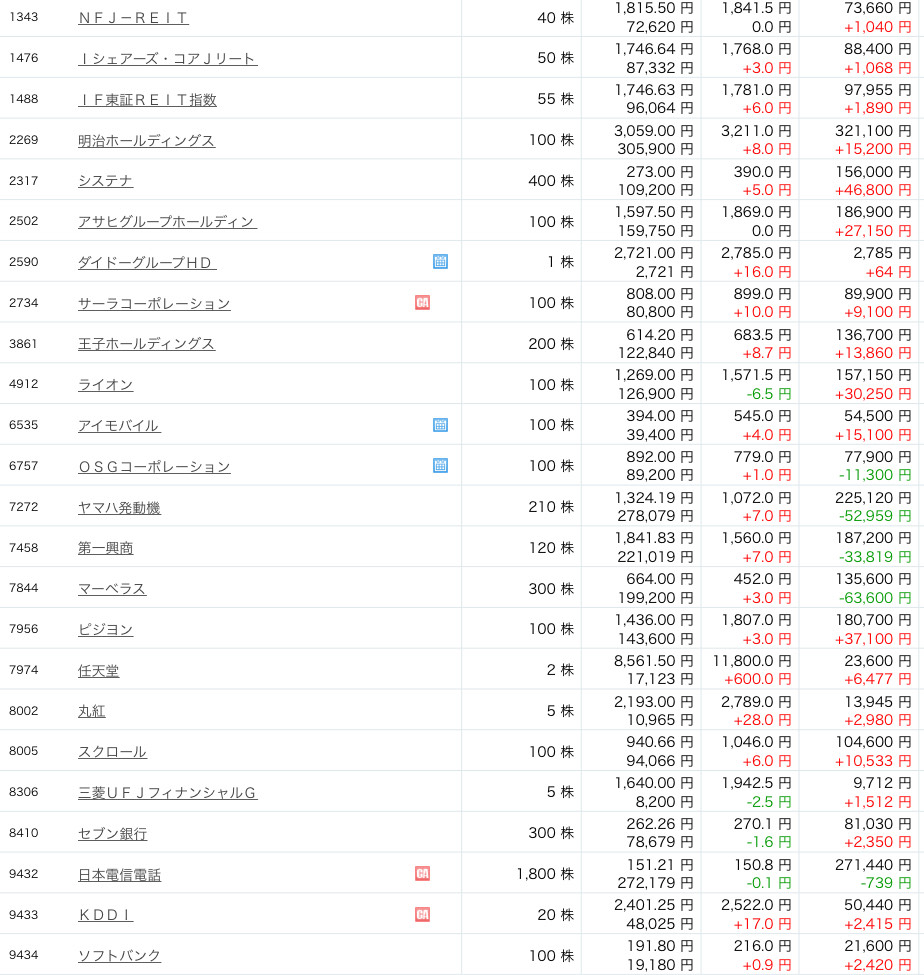Click アサヒグループ gain +27,150 円
The width and height of the screenshot is (924, 975).
(873, 231)
